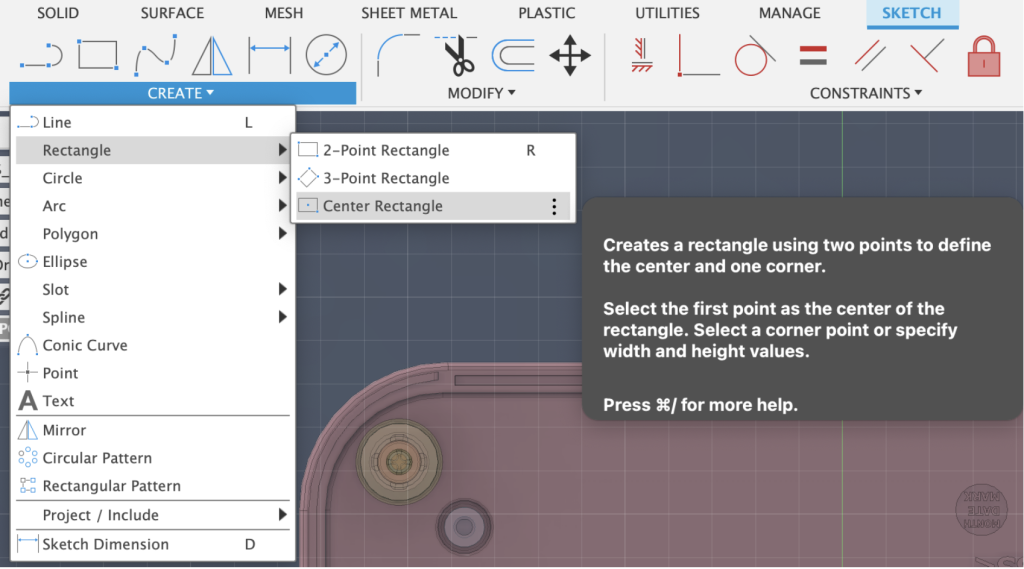The height and width of the screenshot is (569, 1024).
Task: Switch to the SOLID tab
Action: (58, 13)
